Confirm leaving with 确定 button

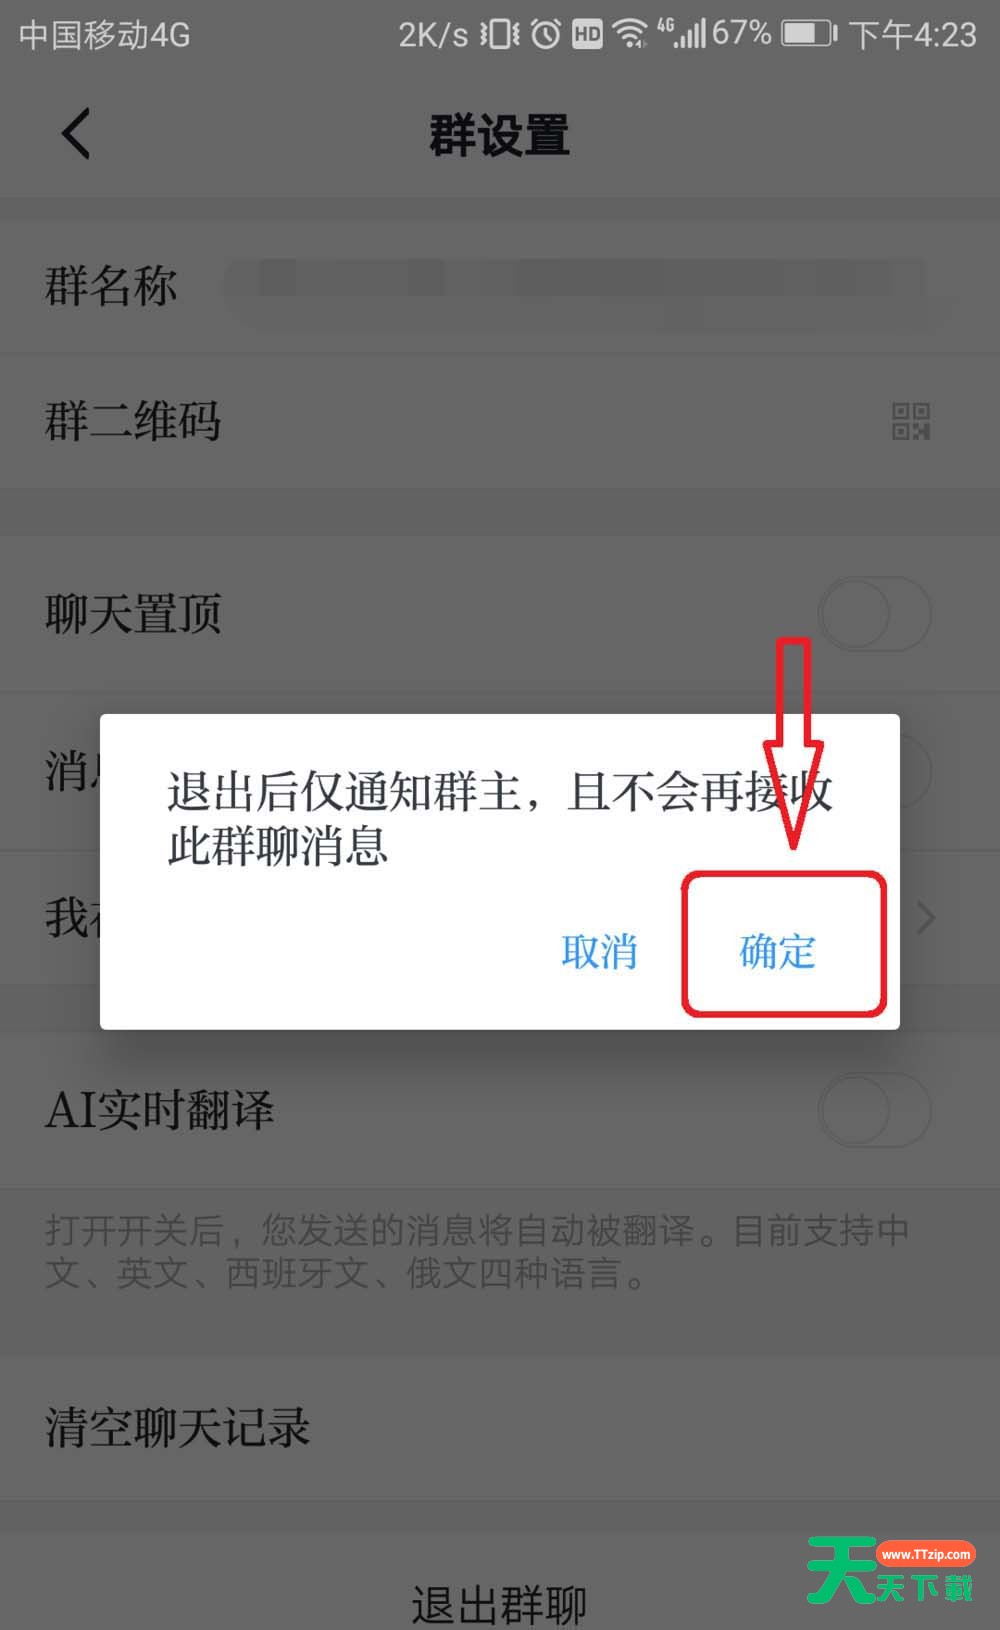coord(778,951)
